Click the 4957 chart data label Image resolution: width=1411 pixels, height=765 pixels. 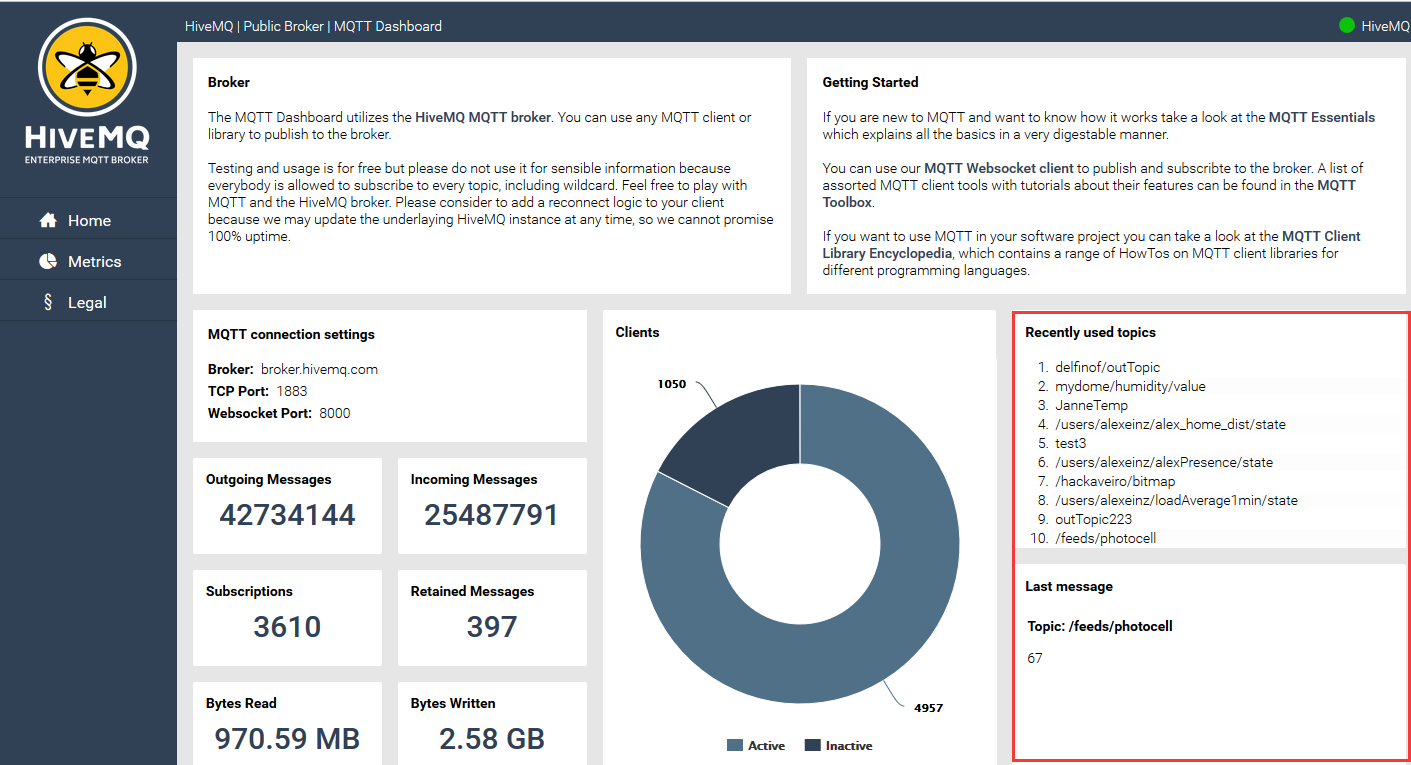(x=928, y=708)
